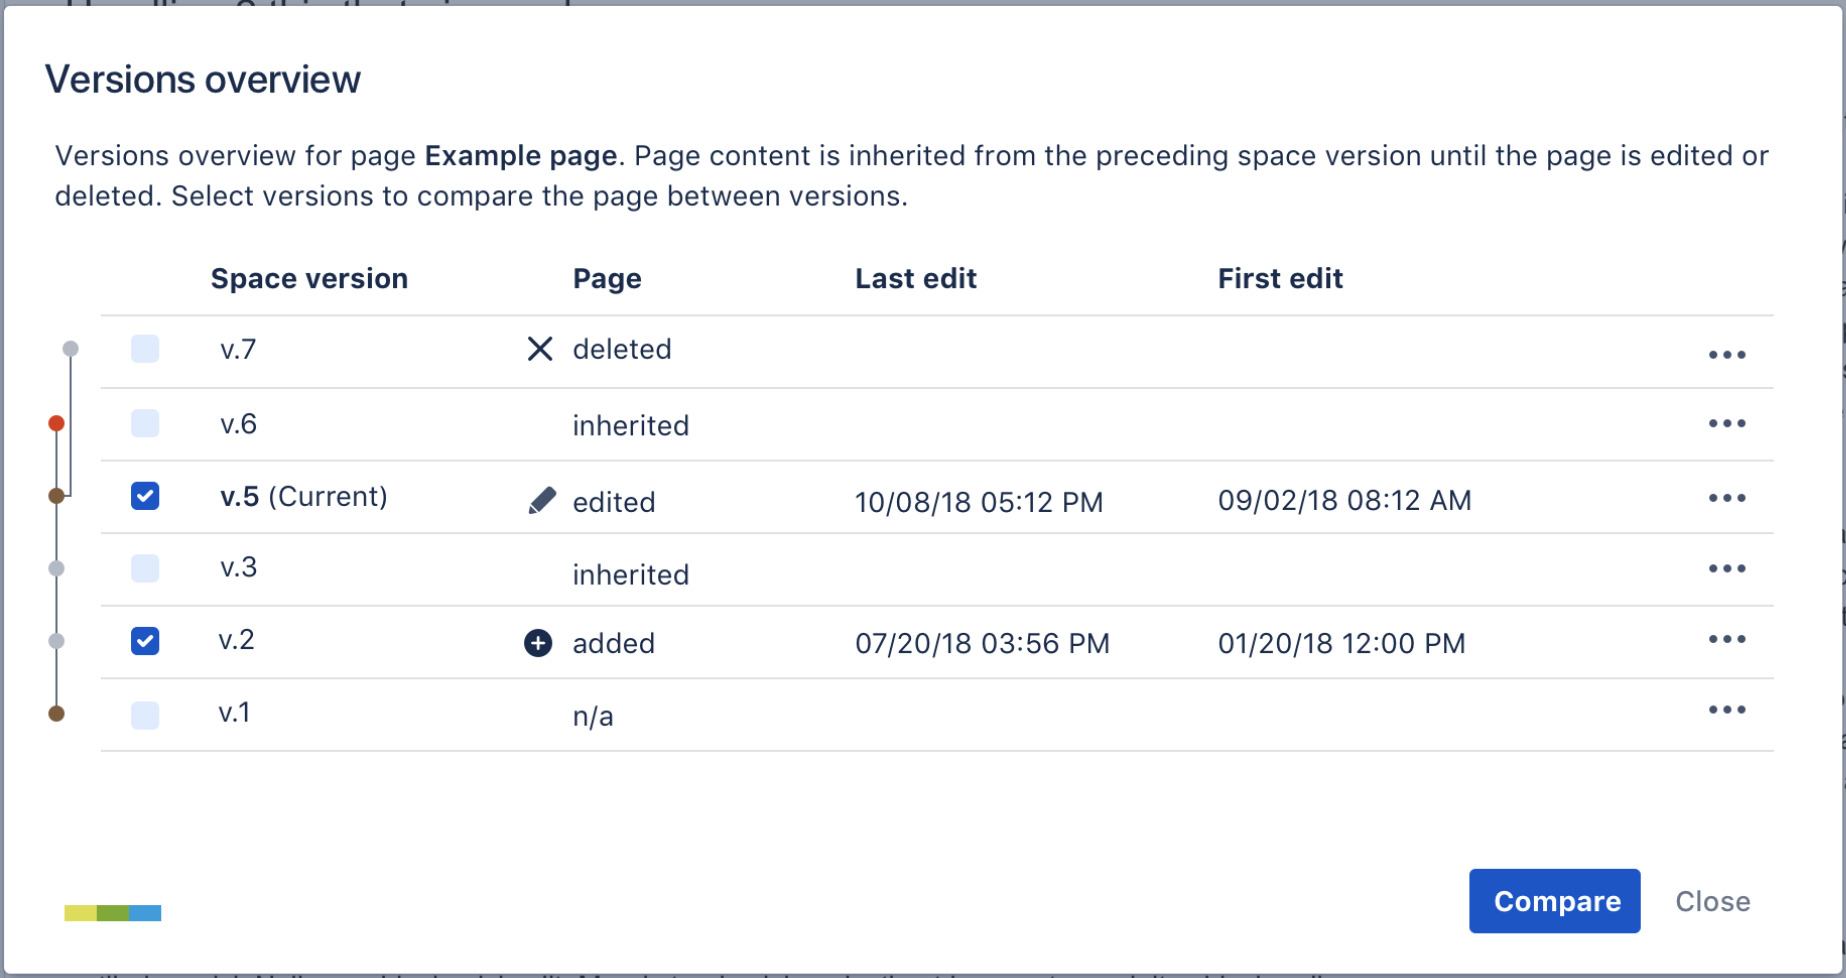Open the three-dot menu for v.3

pos(1726,569)
